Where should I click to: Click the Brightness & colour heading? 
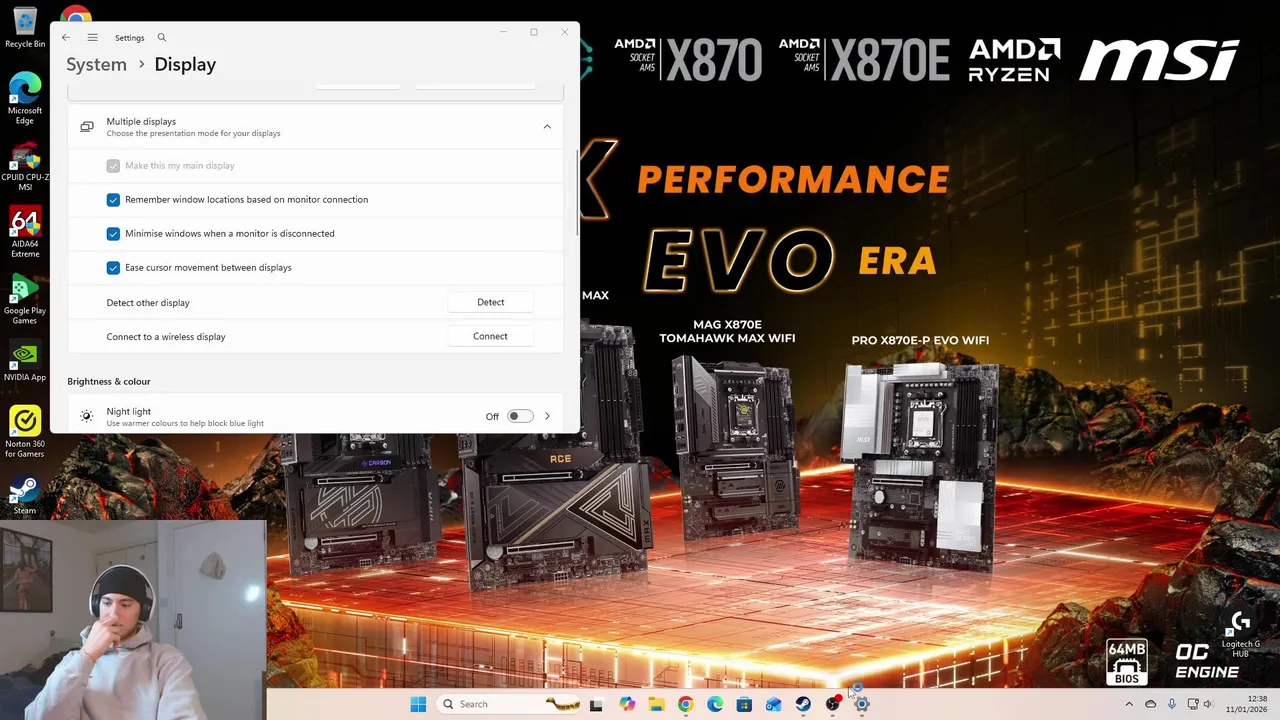pos(109,381)
